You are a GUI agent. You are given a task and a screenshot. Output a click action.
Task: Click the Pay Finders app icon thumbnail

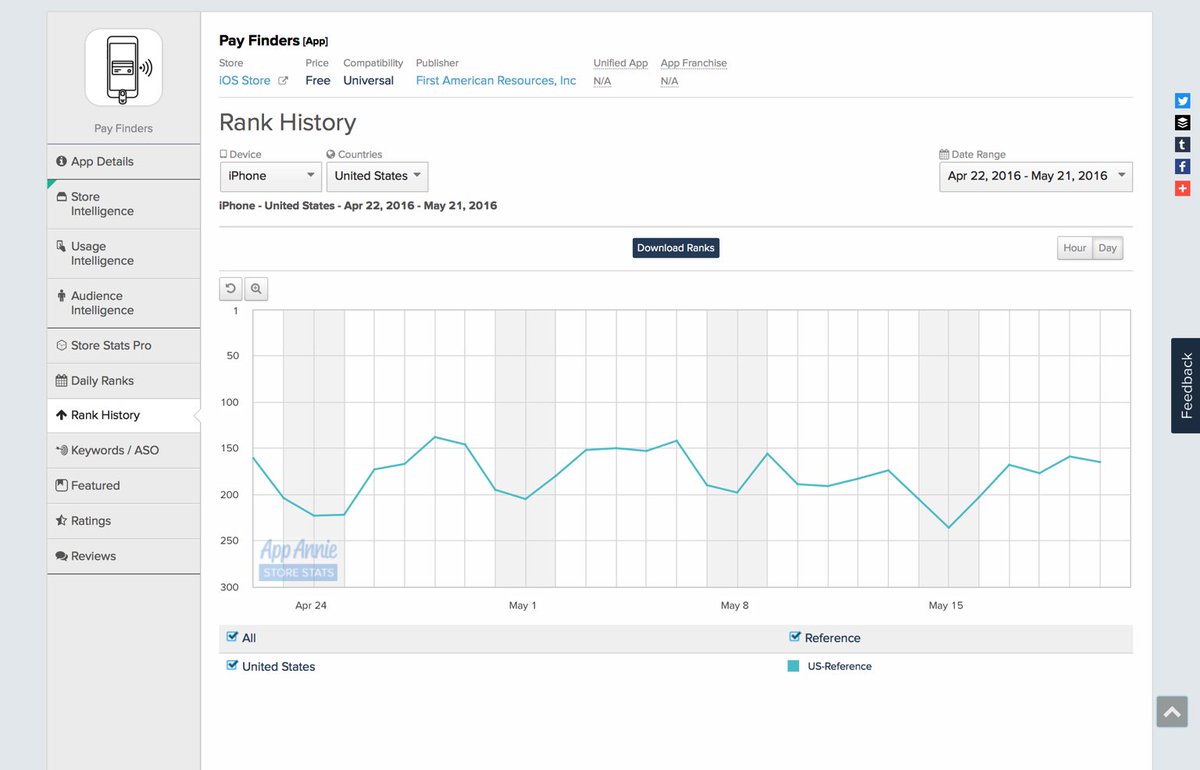tap(123, 67)
